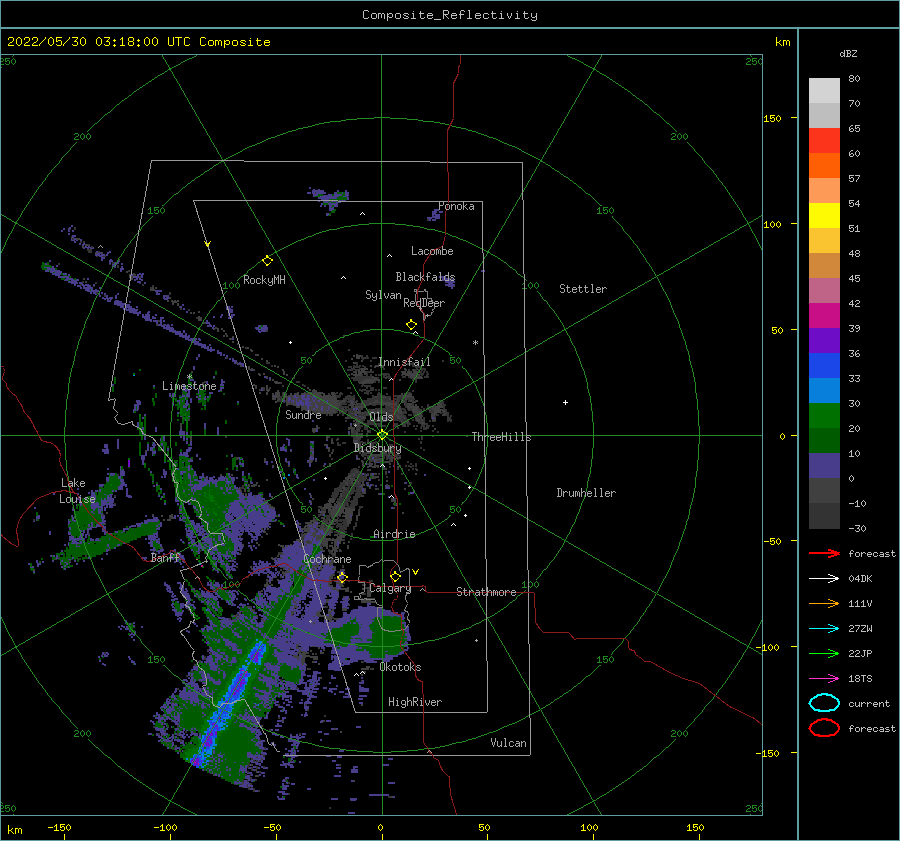Select the light gray 80 dBZ swatch
Screen dimensions: 900x841
click(x=824, y=91)
